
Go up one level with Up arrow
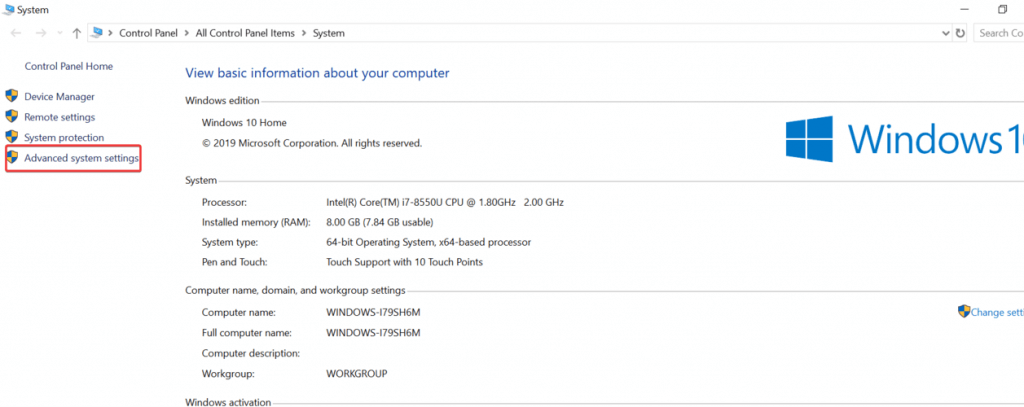click(76, 33)
